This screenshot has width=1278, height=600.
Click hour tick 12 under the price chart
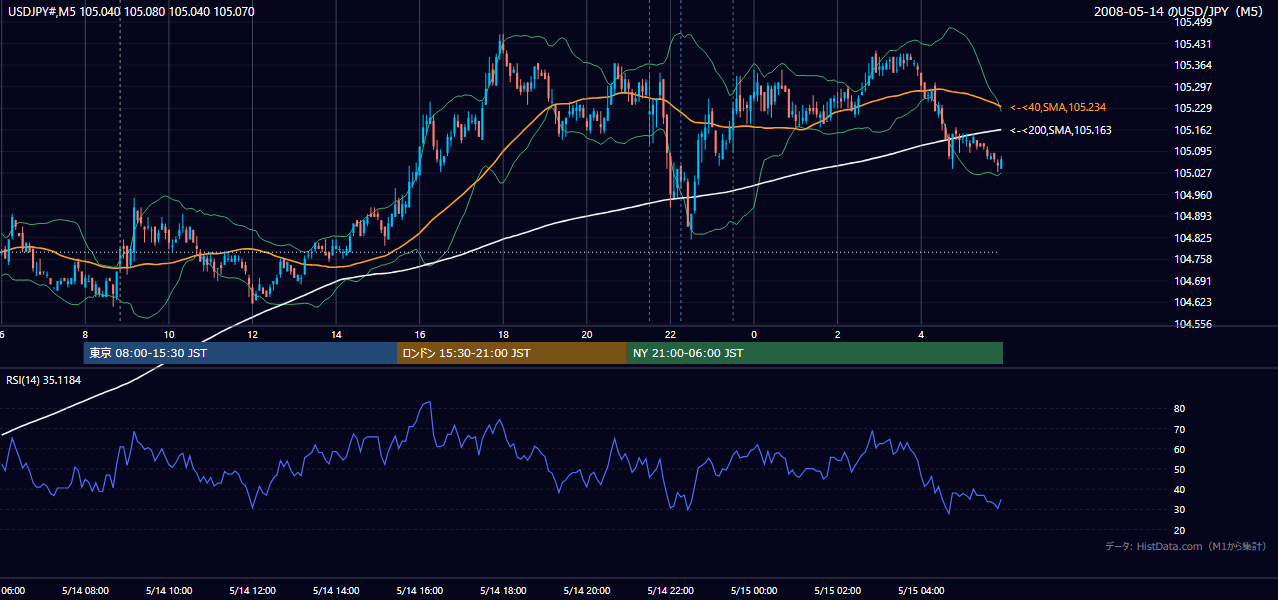(252, 334)
